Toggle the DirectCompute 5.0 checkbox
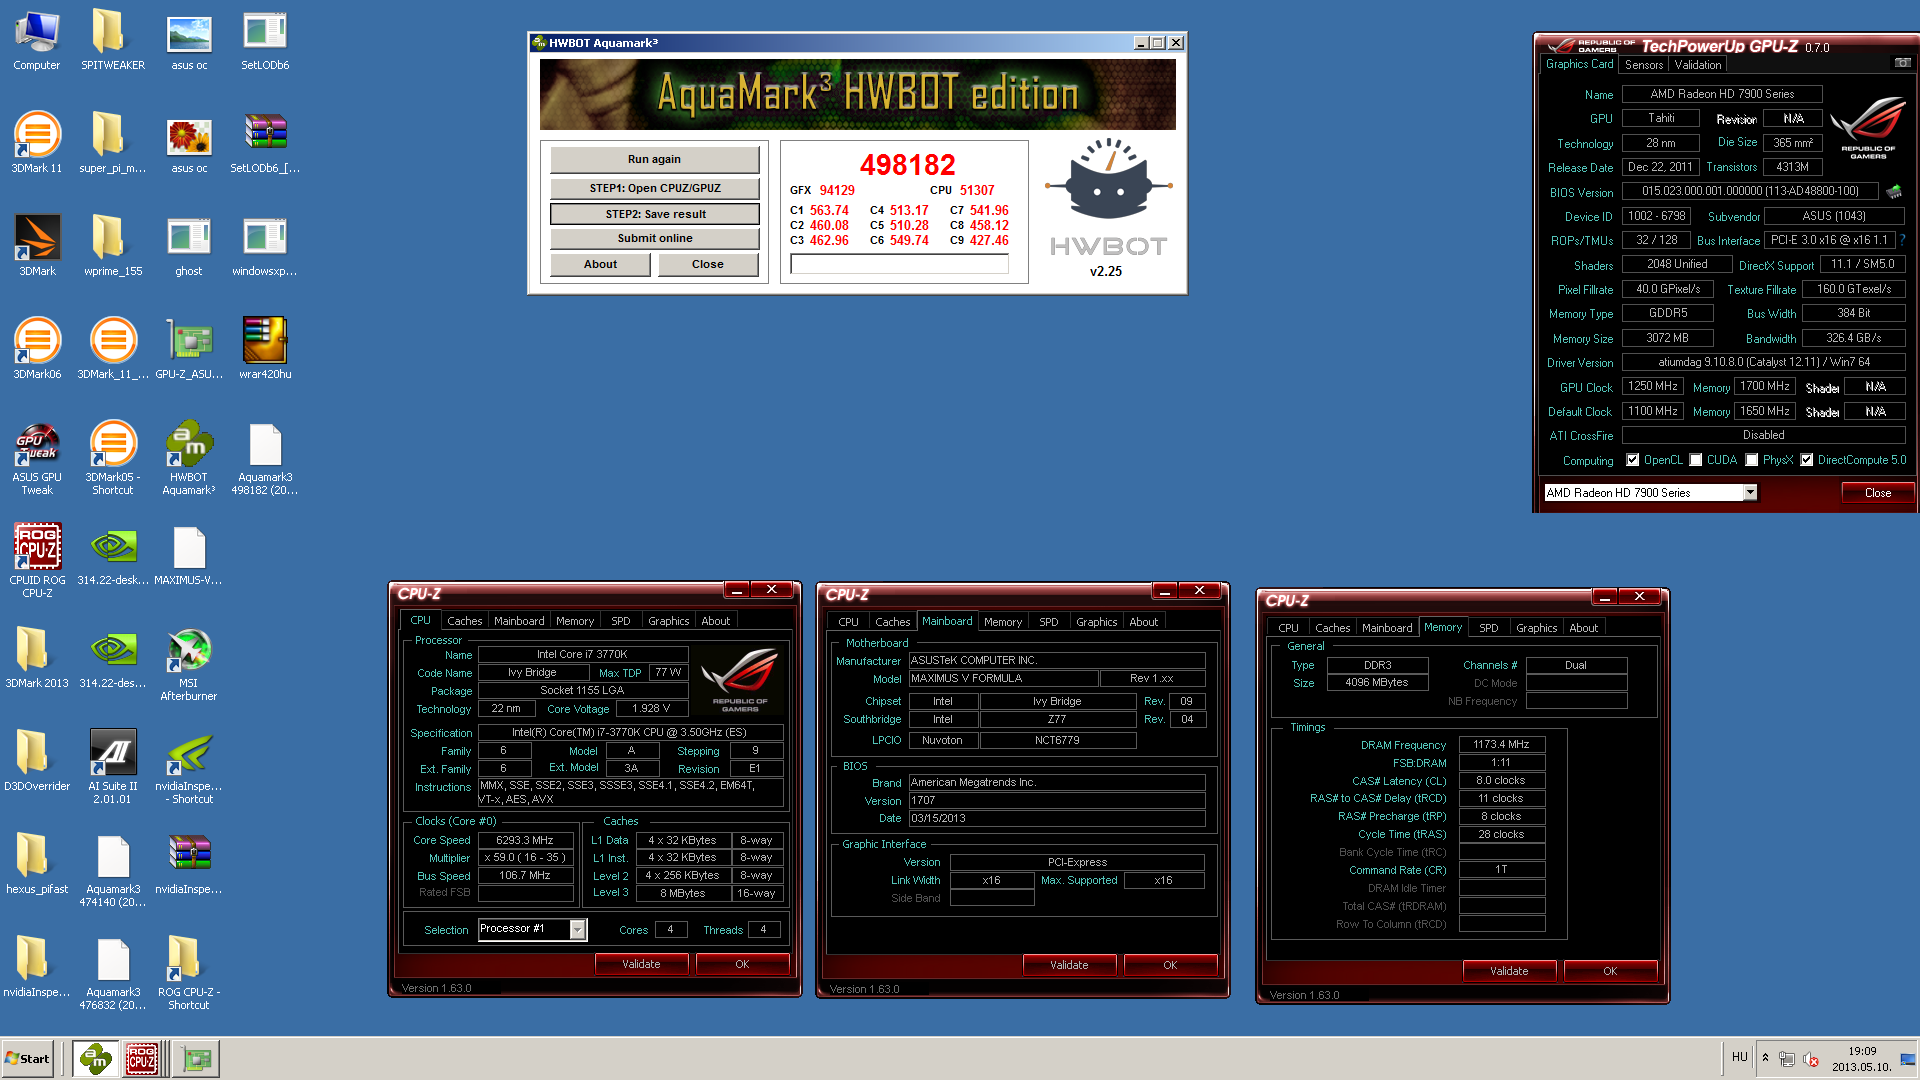This screenshot has width=1920, height=1080. click(x=1807, y=460)
